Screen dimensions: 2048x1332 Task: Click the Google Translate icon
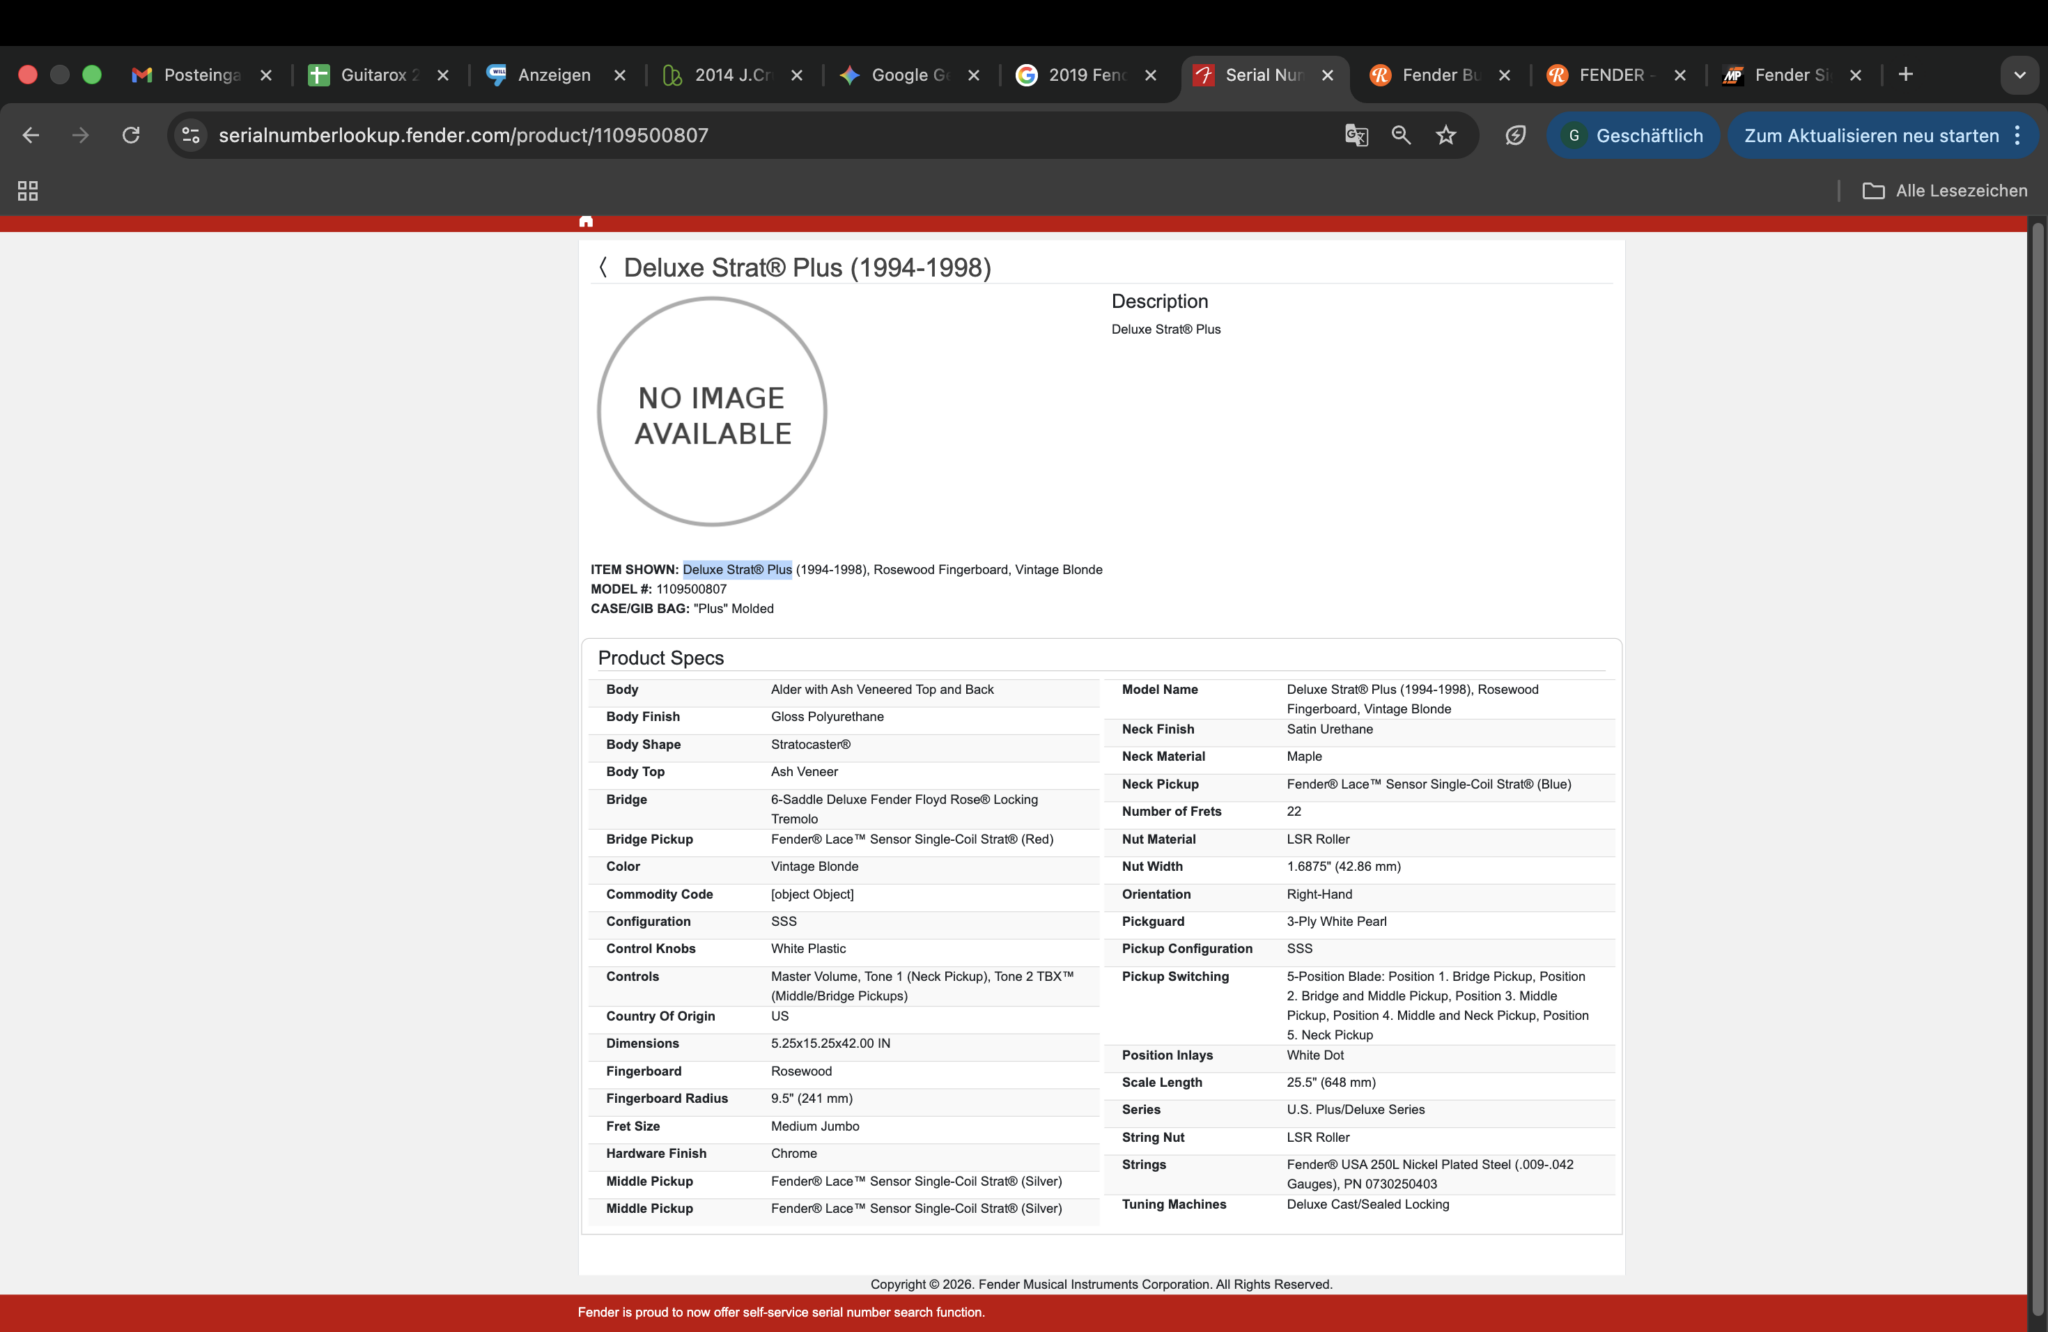point(1356,135)
